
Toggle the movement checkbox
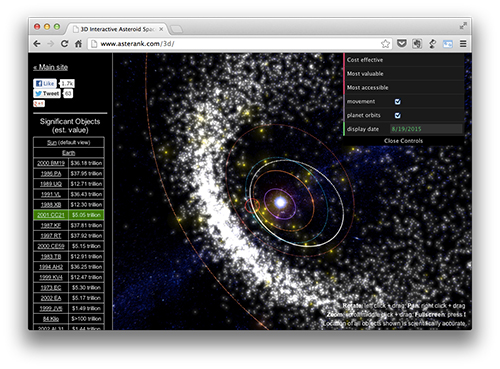(x=397, y=102)
